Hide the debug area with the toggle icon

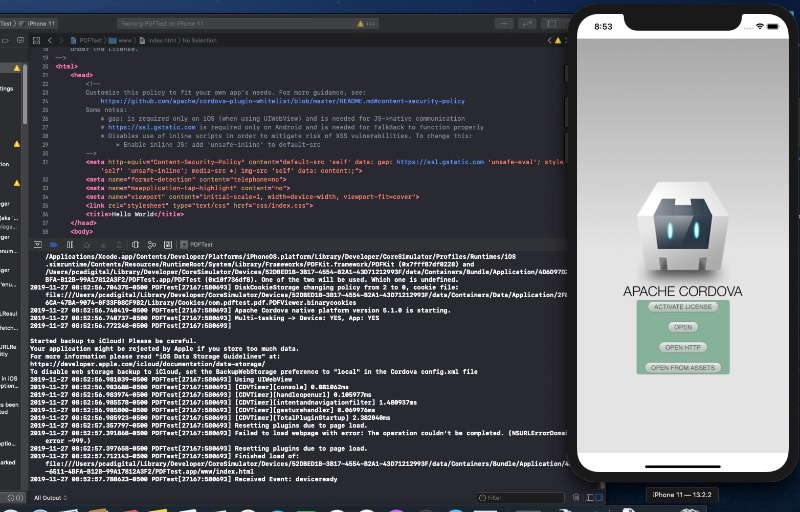[x=37, y=243]
